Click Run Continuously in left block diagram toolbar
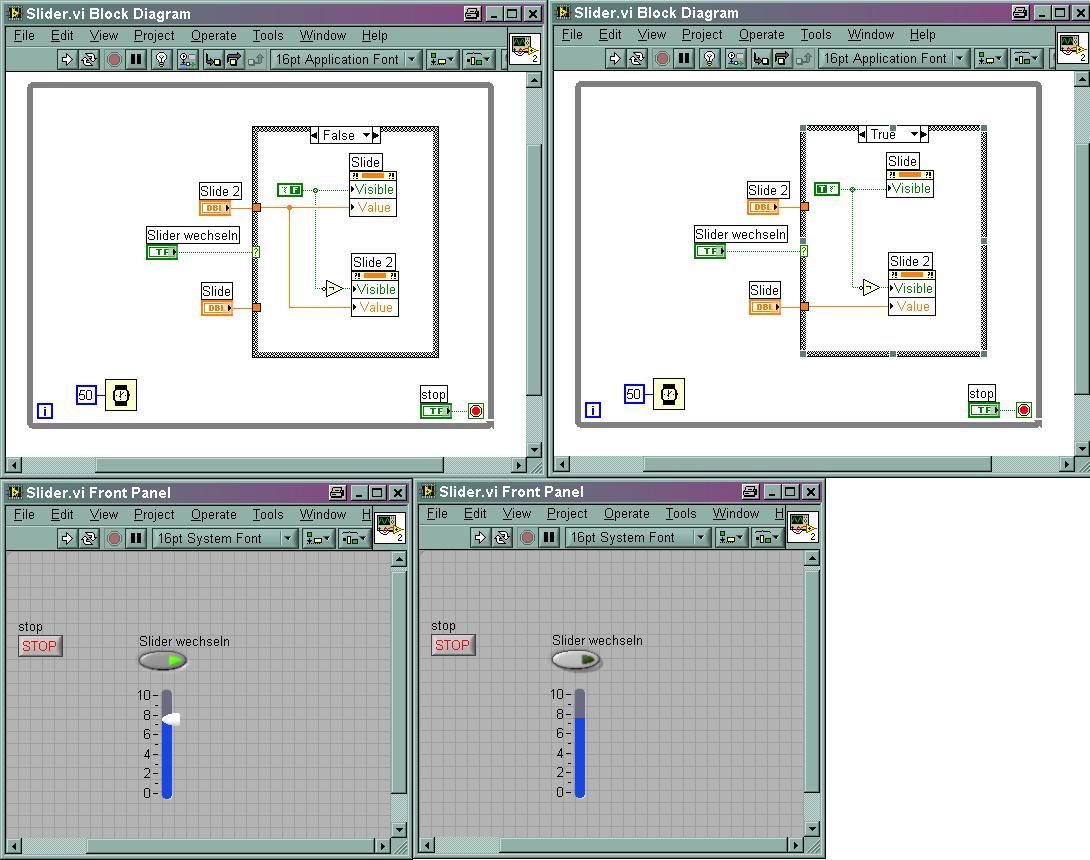Viewport: 1090px width, 860px height. coord(89,60)
